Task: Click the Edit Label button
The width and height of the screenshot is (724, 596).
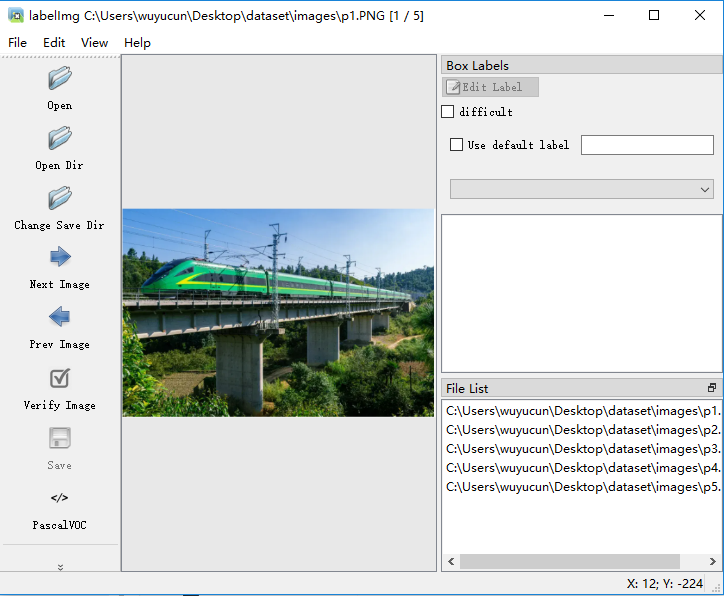Action: point(490,87)
